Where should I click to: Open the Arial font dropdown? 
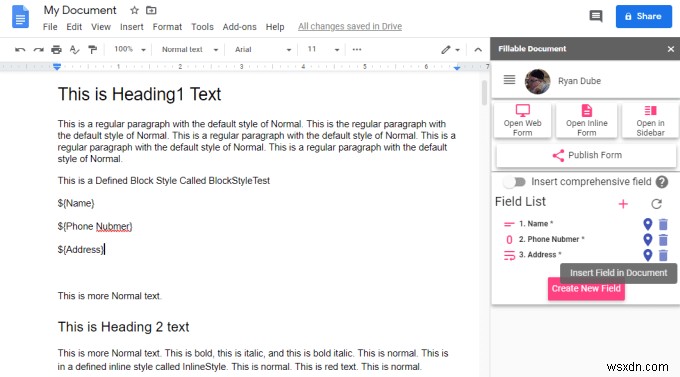[262, 49]
